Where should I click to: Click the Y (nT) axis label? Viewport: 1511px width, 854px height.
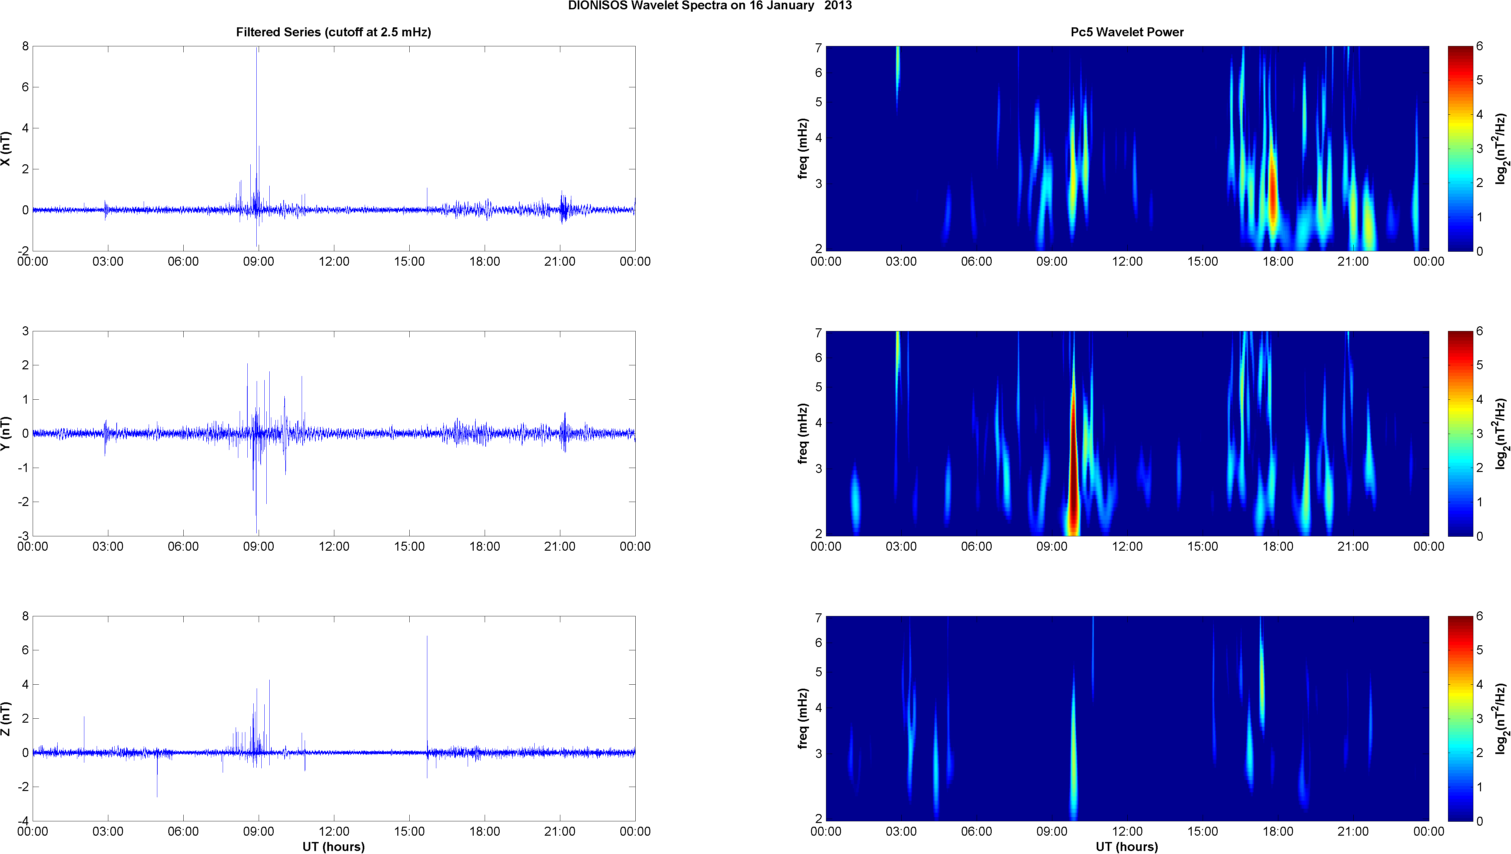point(6,433)
